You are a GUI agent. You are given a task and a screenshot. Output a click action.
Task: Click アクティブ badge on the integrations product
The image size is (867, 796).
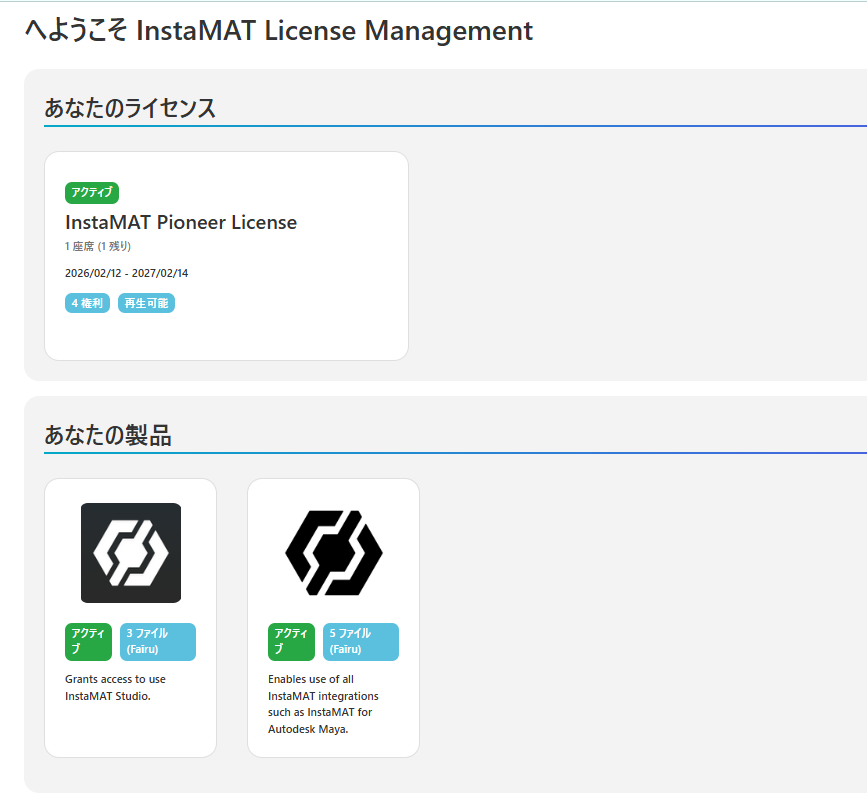pos(291,642)
